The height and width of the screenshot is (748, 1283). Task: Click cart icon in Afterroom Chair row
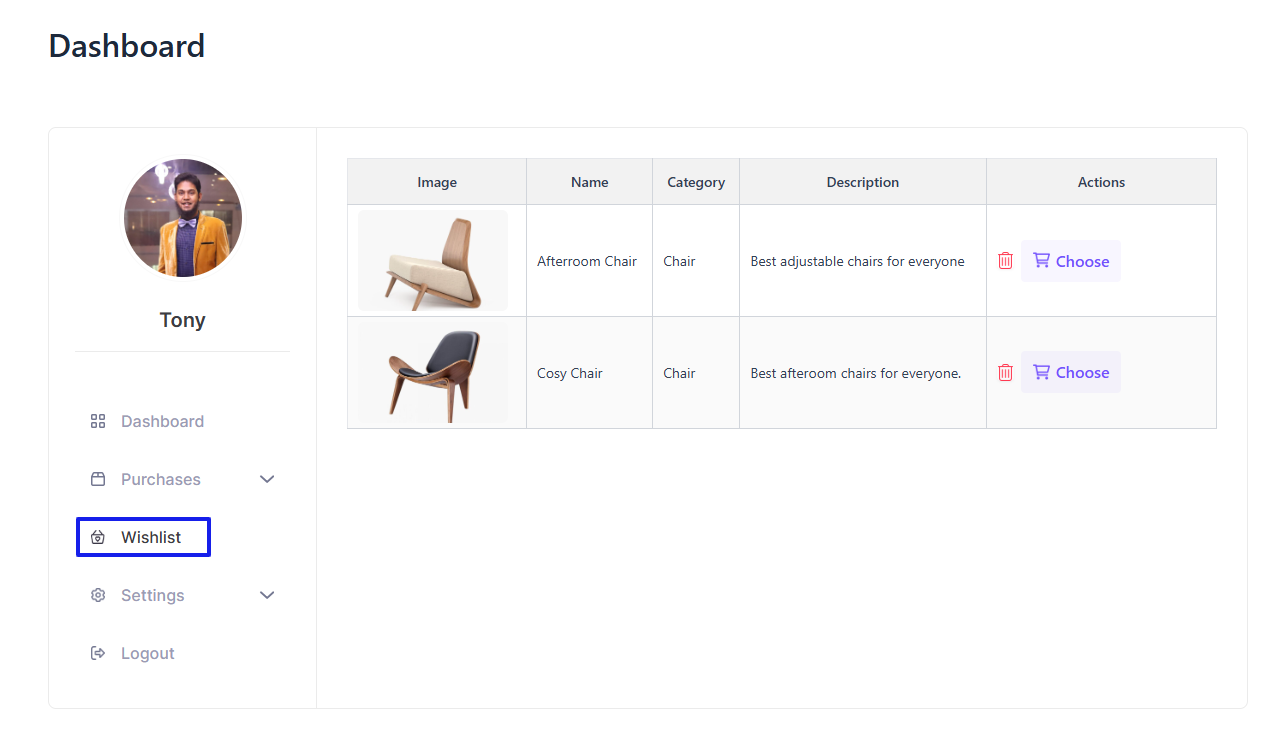tap(1041, 261)
